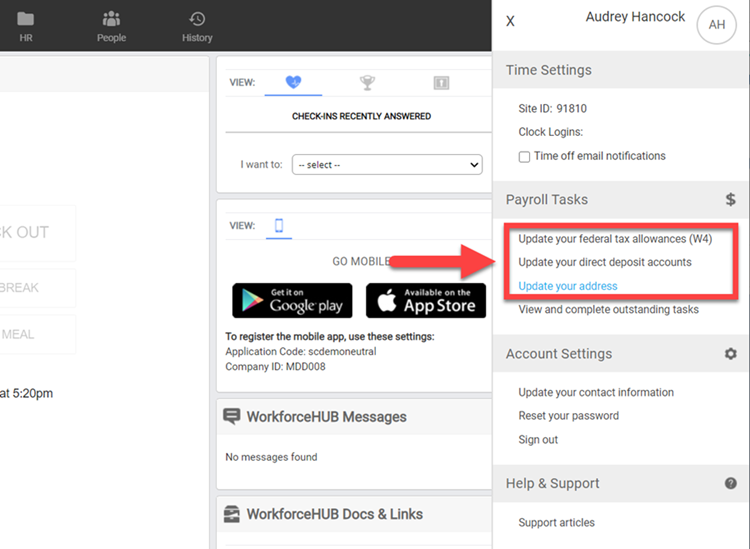Click the AH user avatar
The image size is (750, 549).
[716, 25]
